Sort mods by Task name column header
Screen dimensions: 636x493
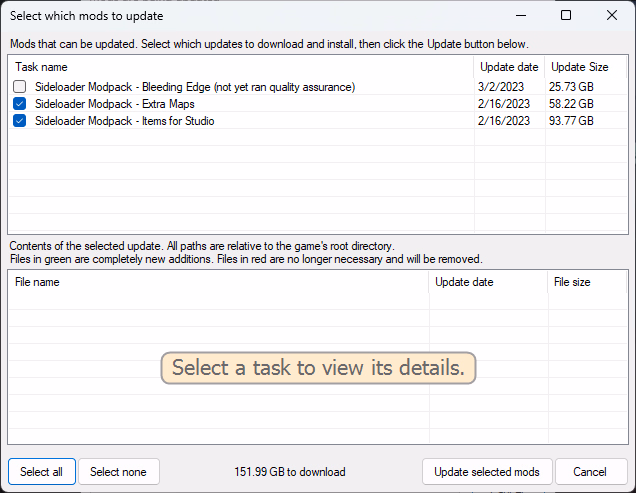coord(240,67)
